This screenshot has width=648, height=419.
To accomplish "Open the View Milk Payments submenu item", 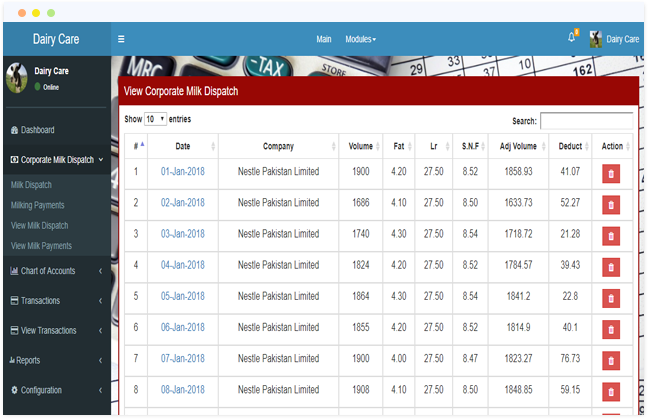I will click(x=41, y=246).
